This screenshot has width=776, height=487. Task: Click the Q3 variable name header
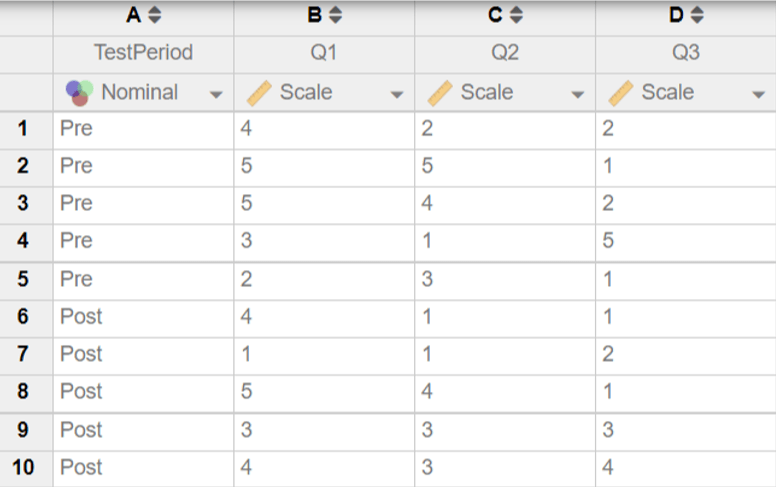(x=685, y=53)
